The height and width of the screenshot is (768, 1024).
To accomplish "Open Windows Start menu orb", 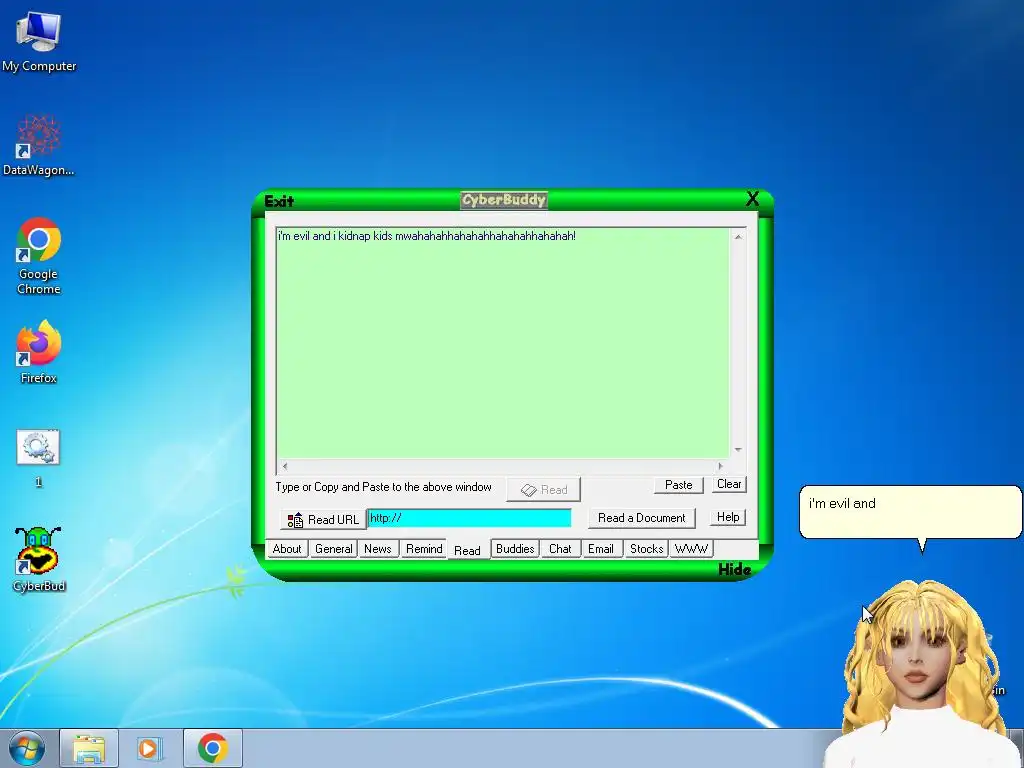I will tap(27, 748).
